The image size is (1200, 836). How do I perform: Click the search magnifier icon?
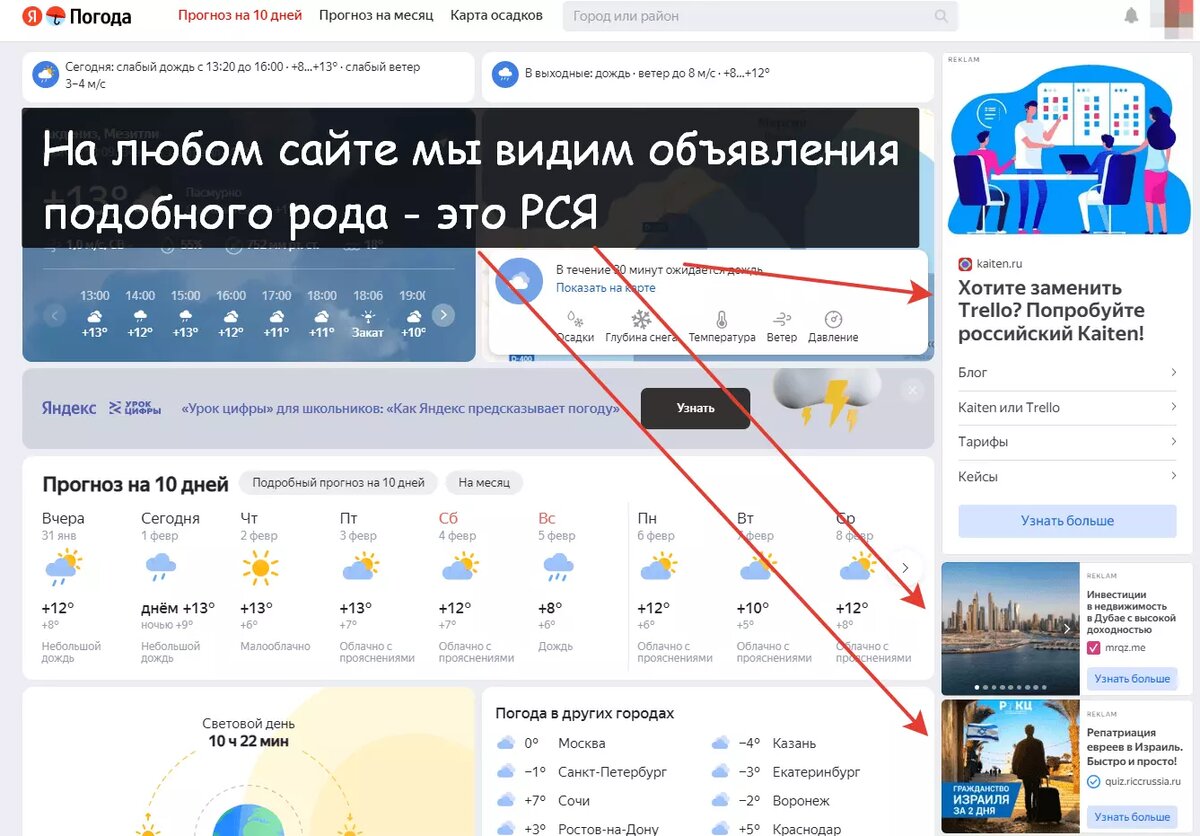941,16
